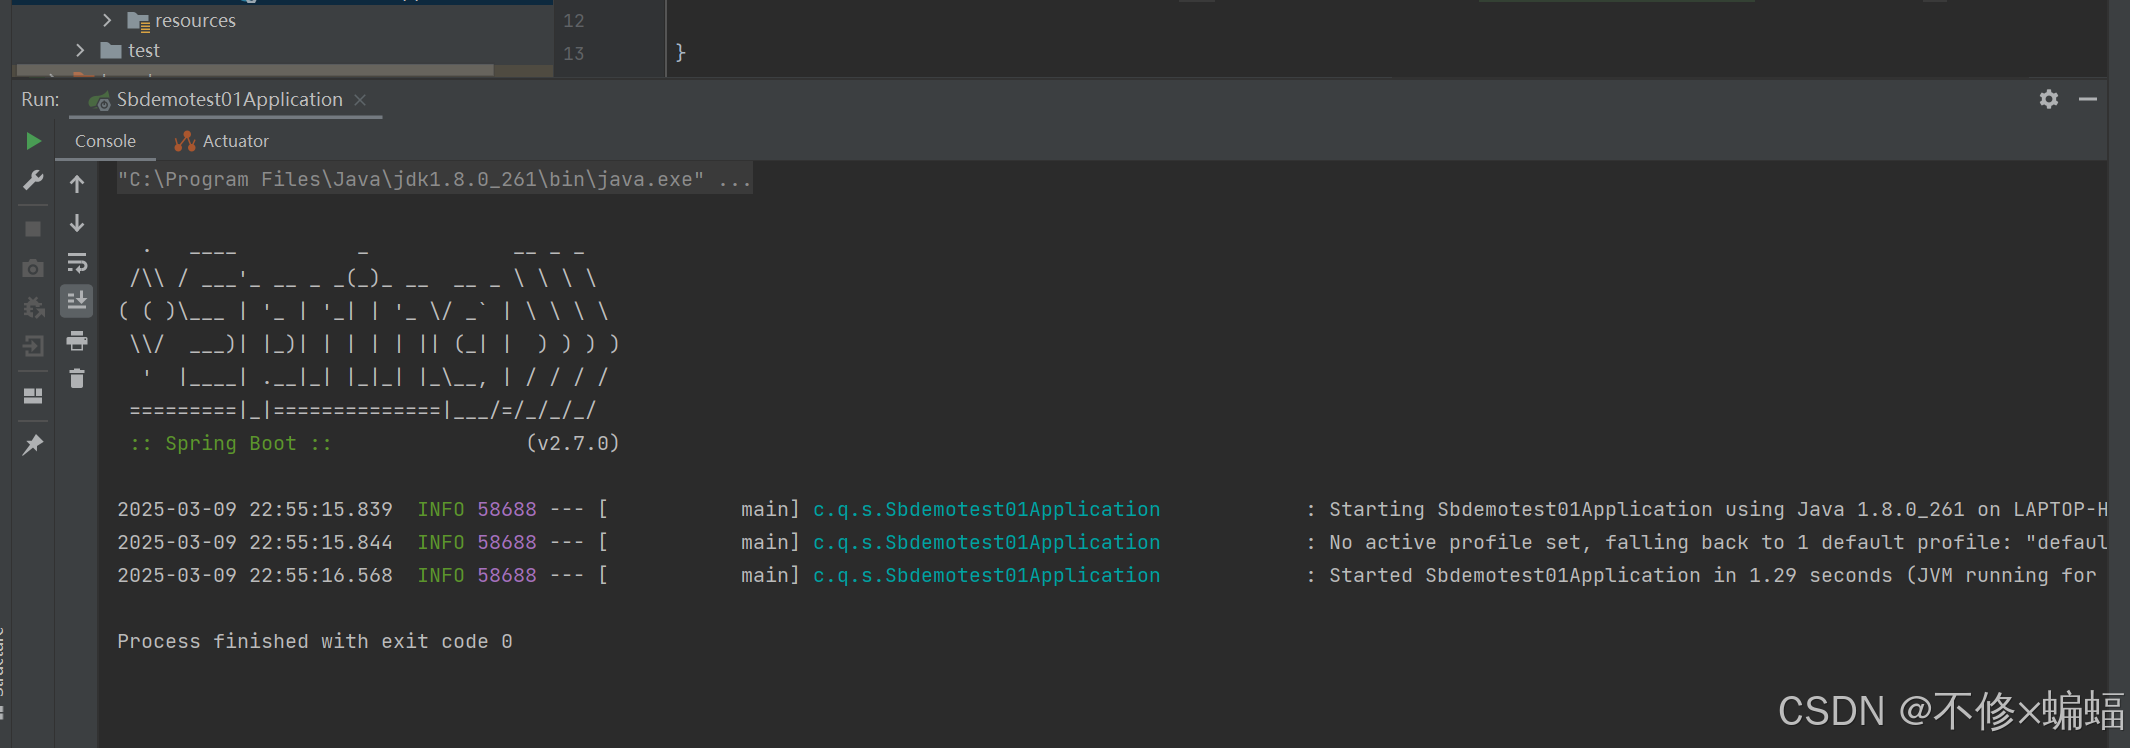Expand the test folder chevron
Image resolution: width=2130 pixels, height=748 pixels.
point(80,50)
